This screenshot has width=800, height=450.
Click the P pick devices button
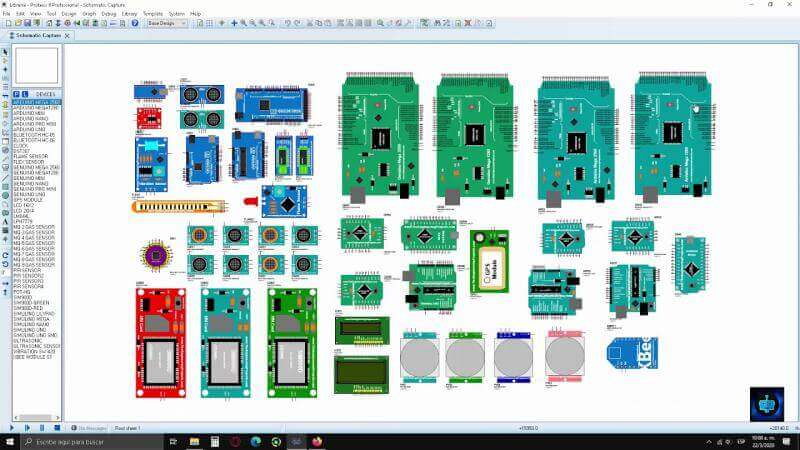(x=16, y=94)
